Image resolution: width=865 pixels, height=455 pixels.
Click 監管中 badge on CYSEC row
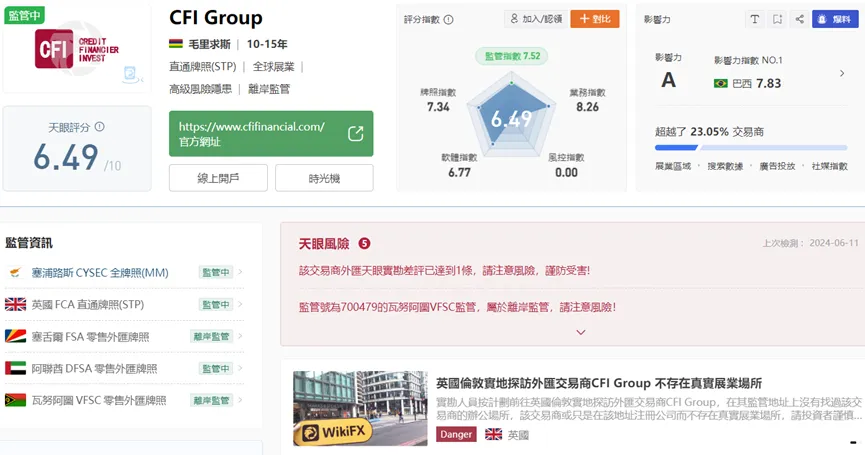216,272
